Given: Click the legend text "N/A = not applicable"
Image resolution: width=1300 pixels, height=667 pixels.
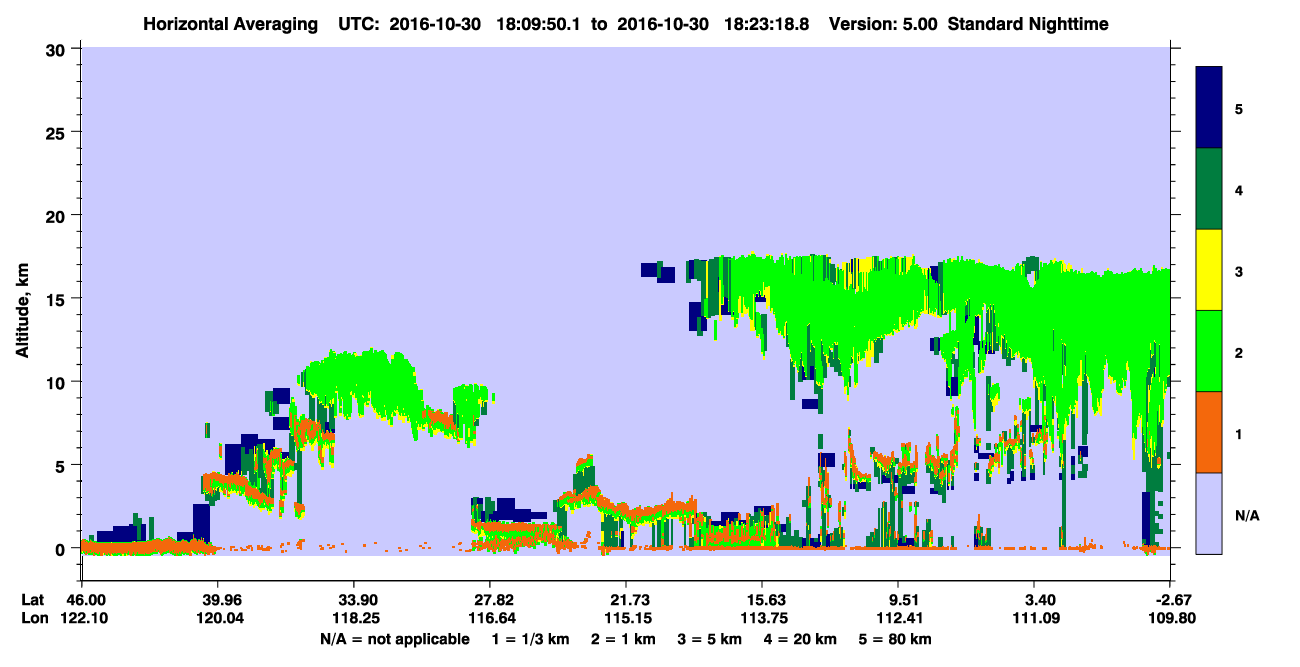Looking at the screenshot, I should click(x=394, y=639).
